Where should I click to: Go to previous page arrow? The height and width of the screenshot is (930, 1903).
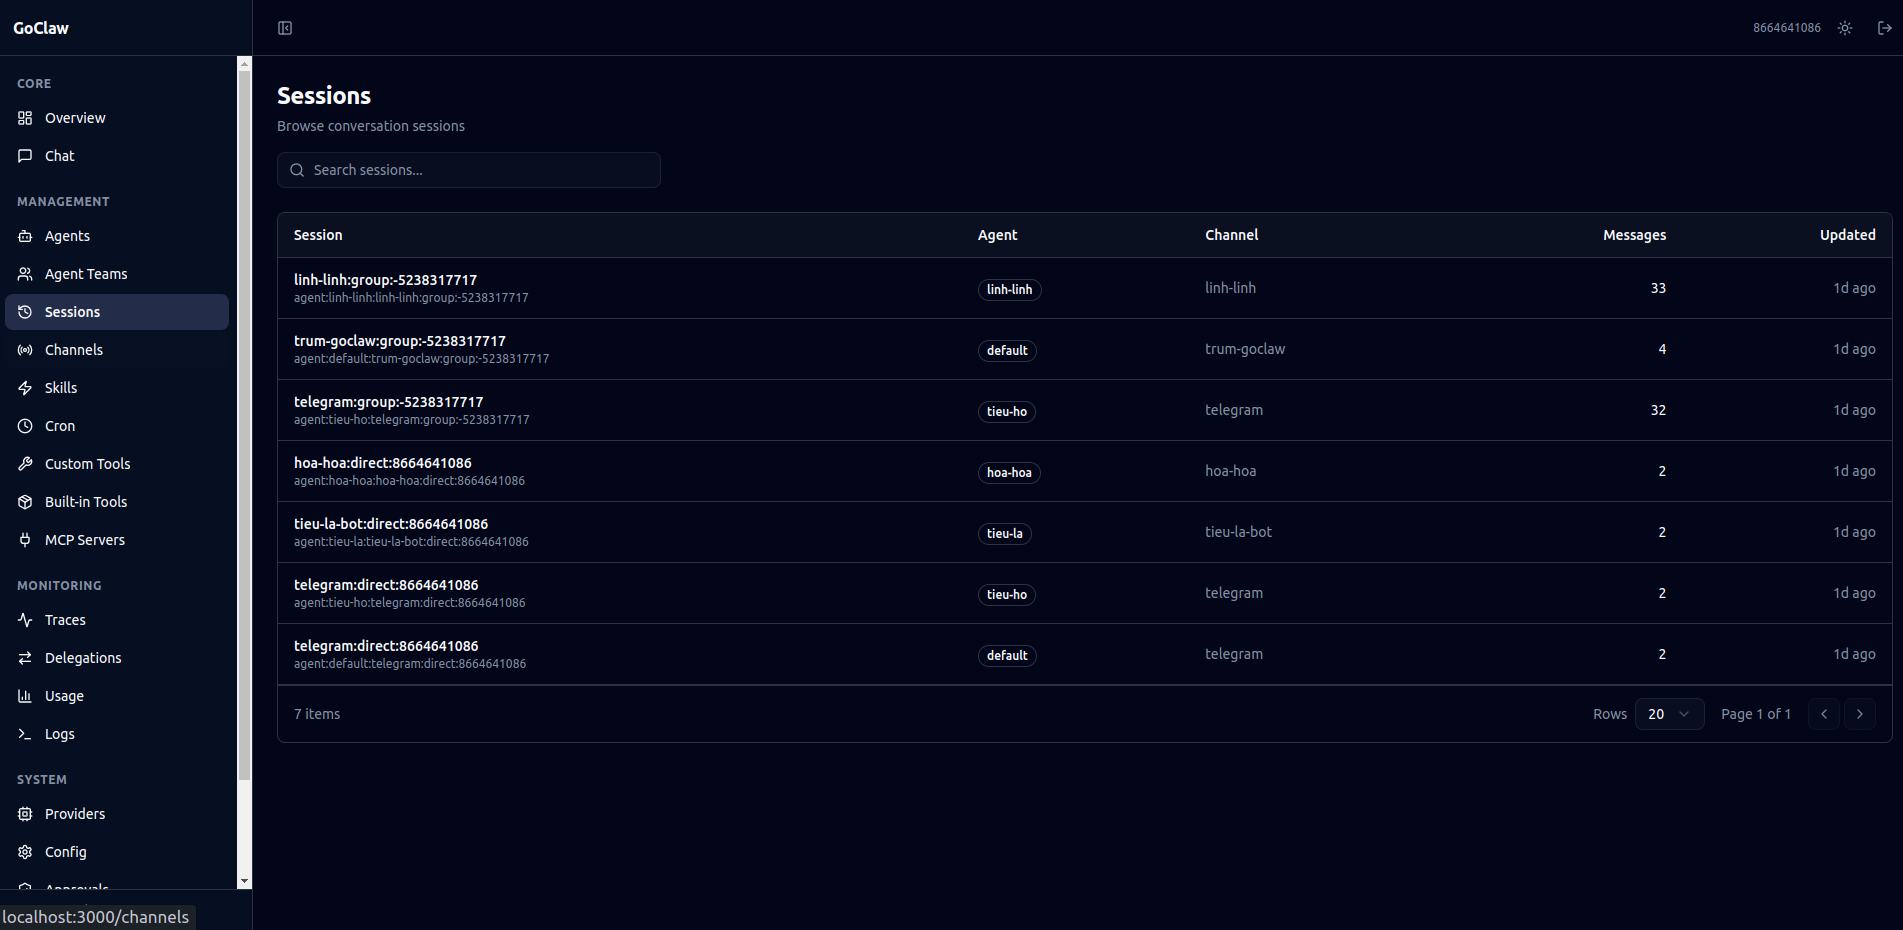pyautogui.click(x=1823, y=714)
